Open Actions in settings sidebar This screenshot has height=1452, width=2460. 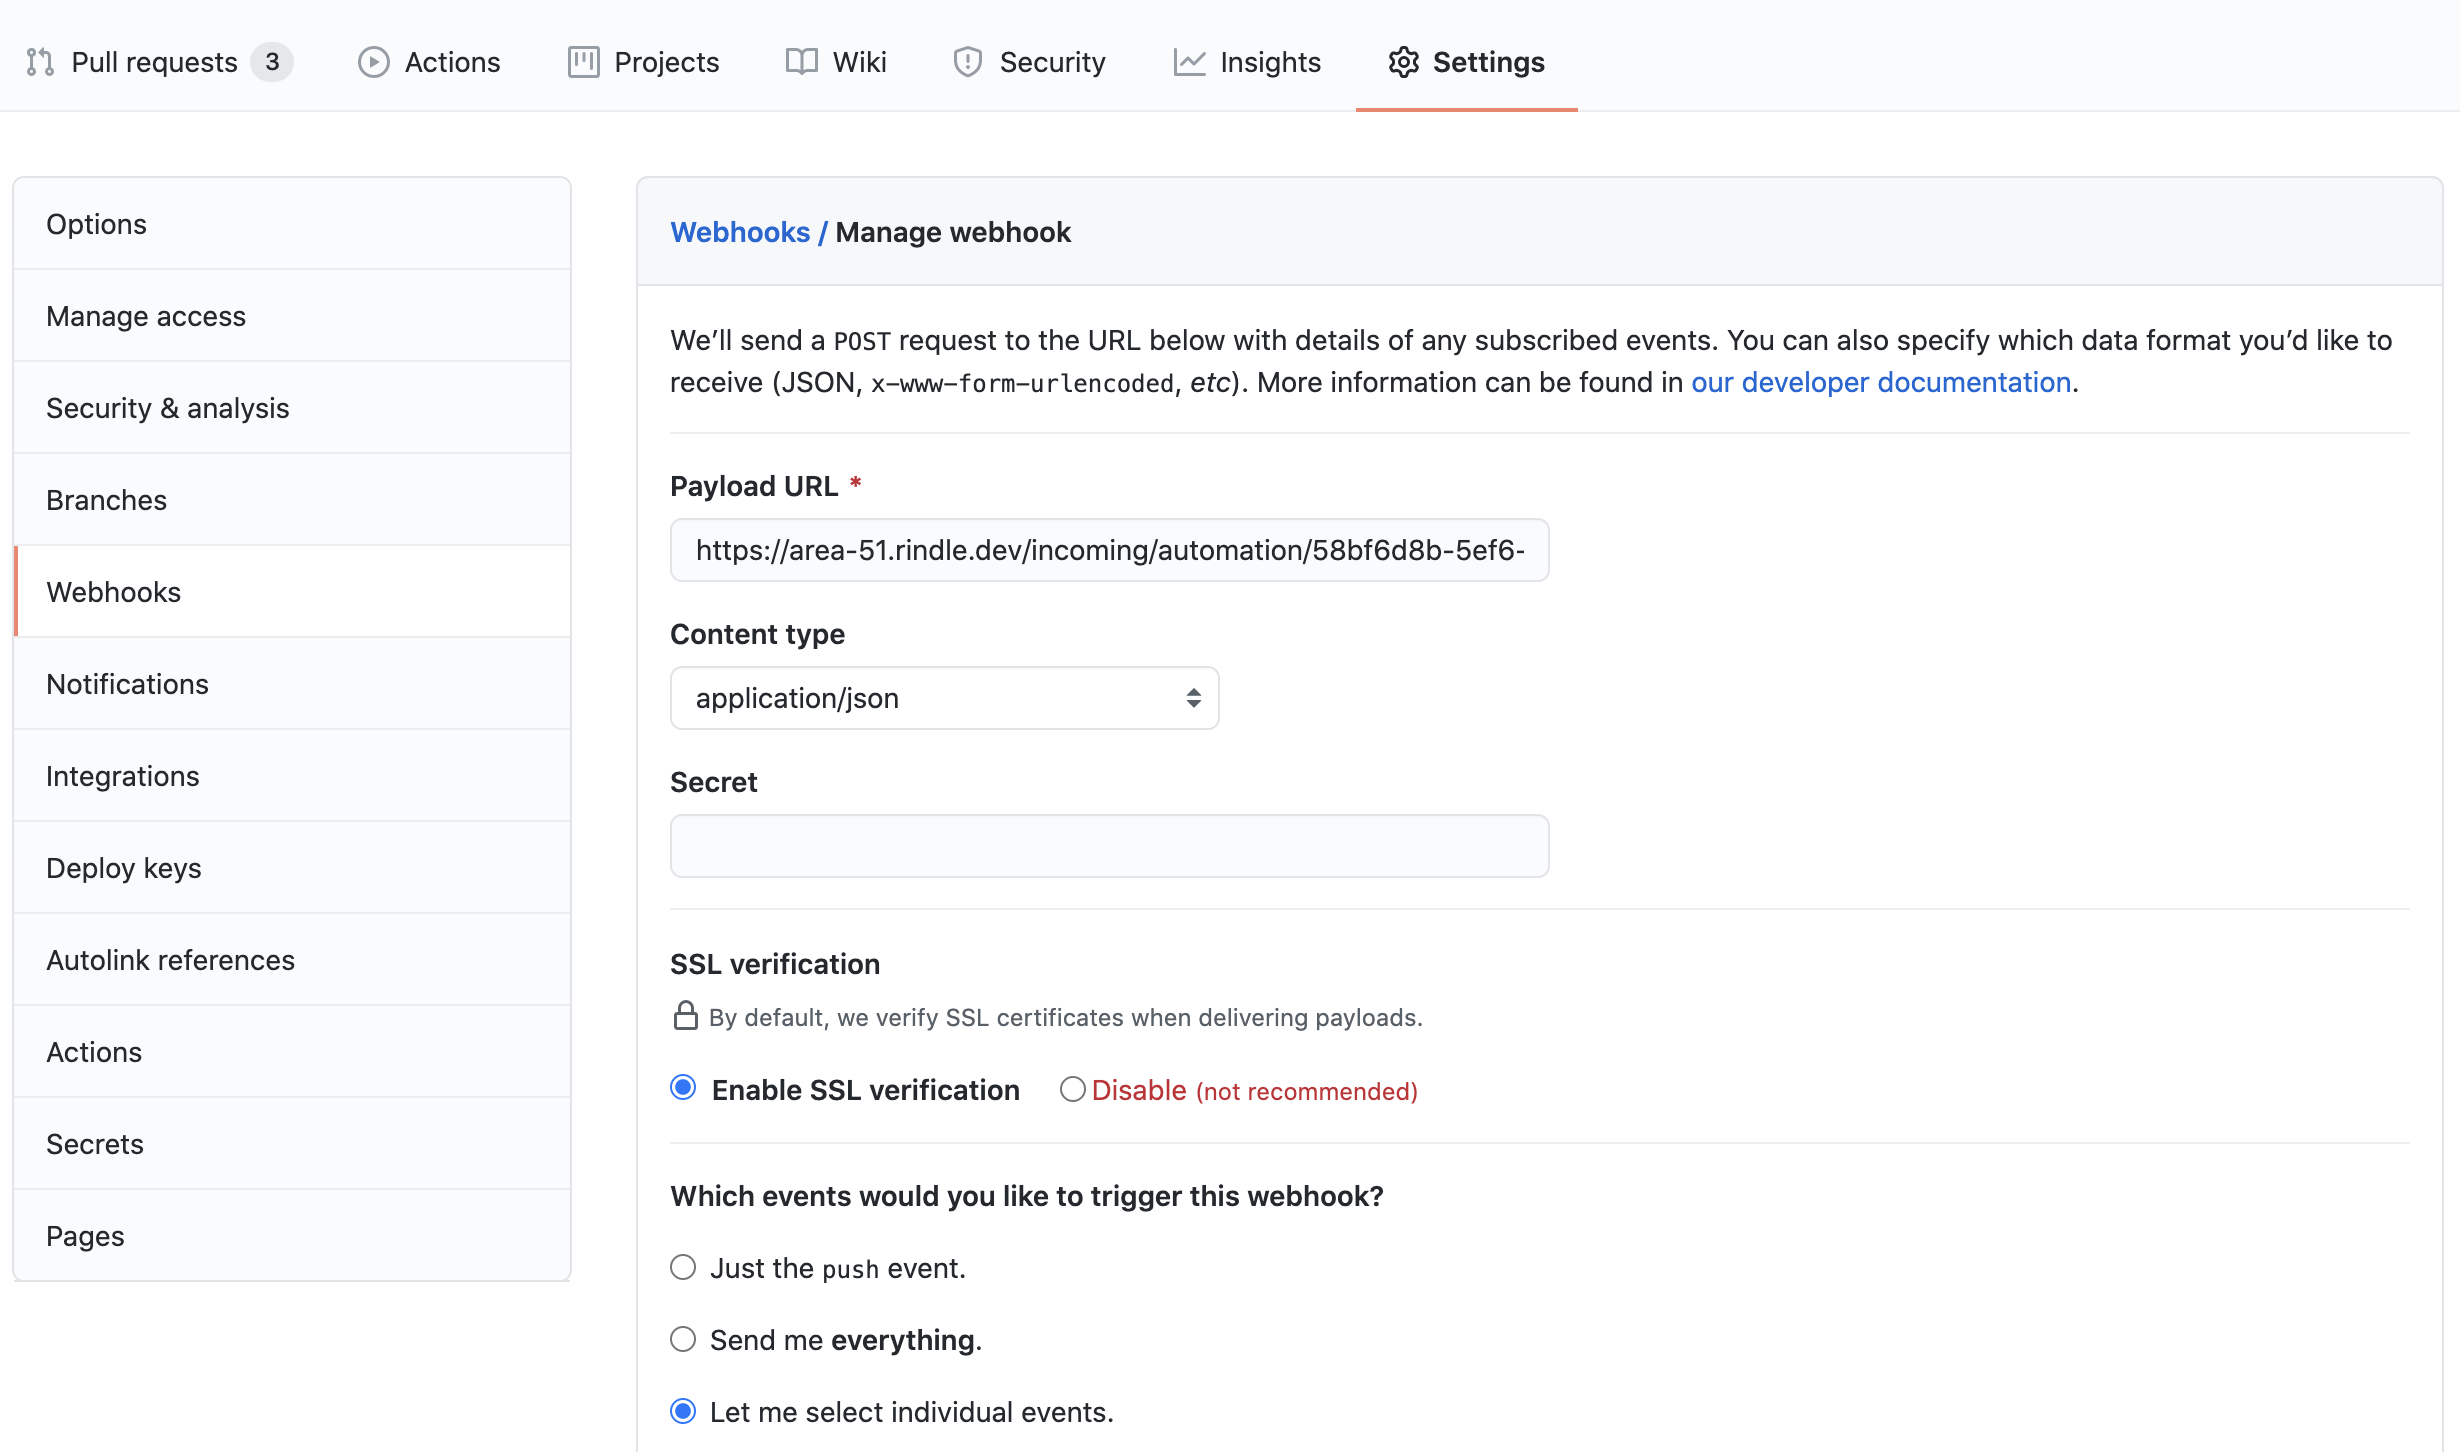click(x=292, y=1052)
